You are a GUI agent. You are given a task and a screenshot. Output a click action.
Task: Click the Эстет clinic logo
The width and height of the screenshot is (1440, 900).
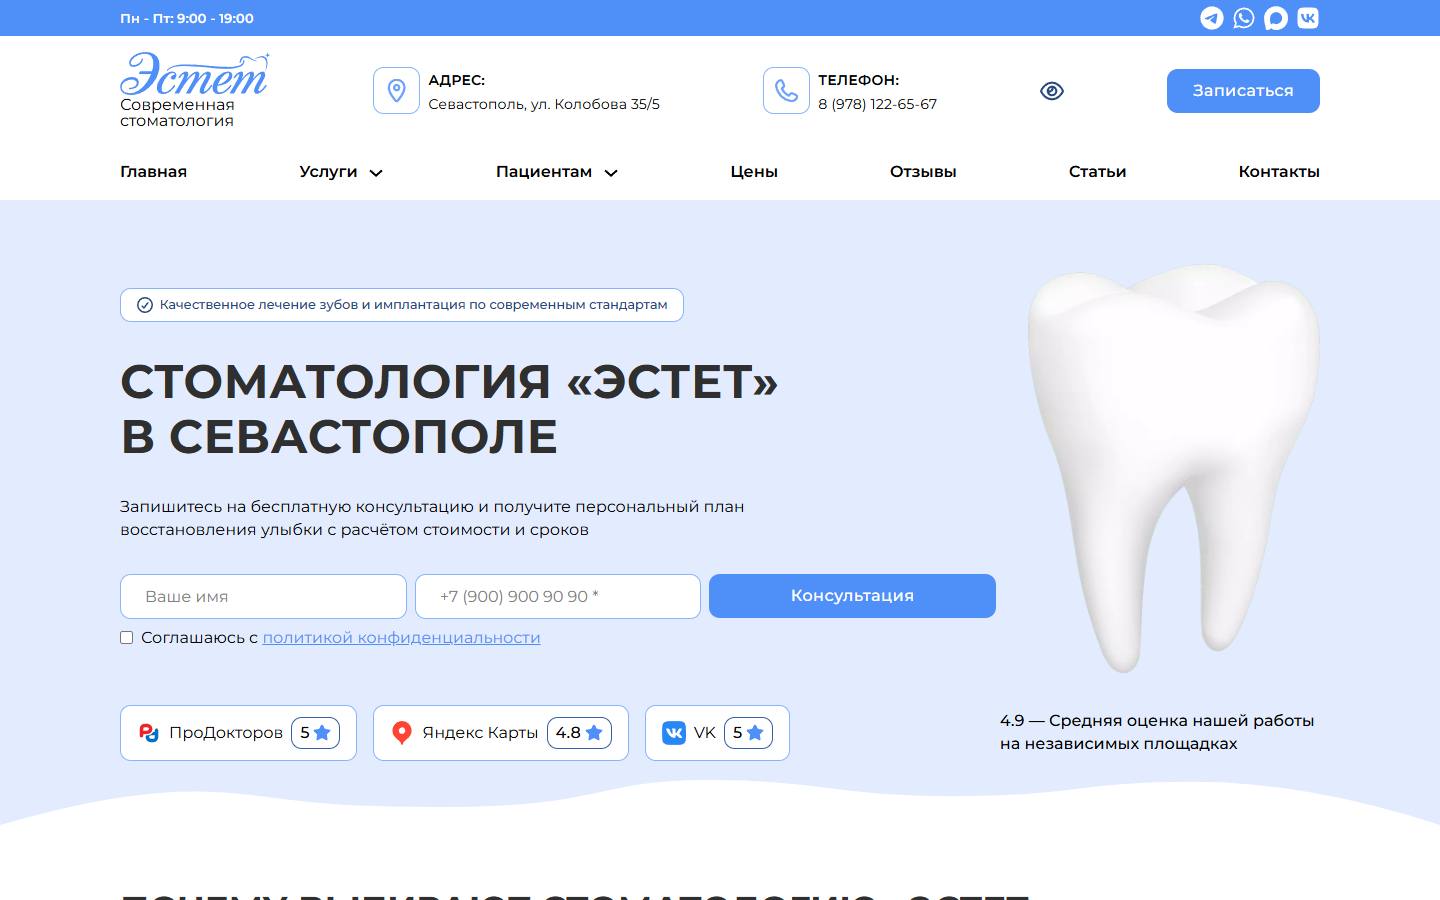click(x=195, y=74)
